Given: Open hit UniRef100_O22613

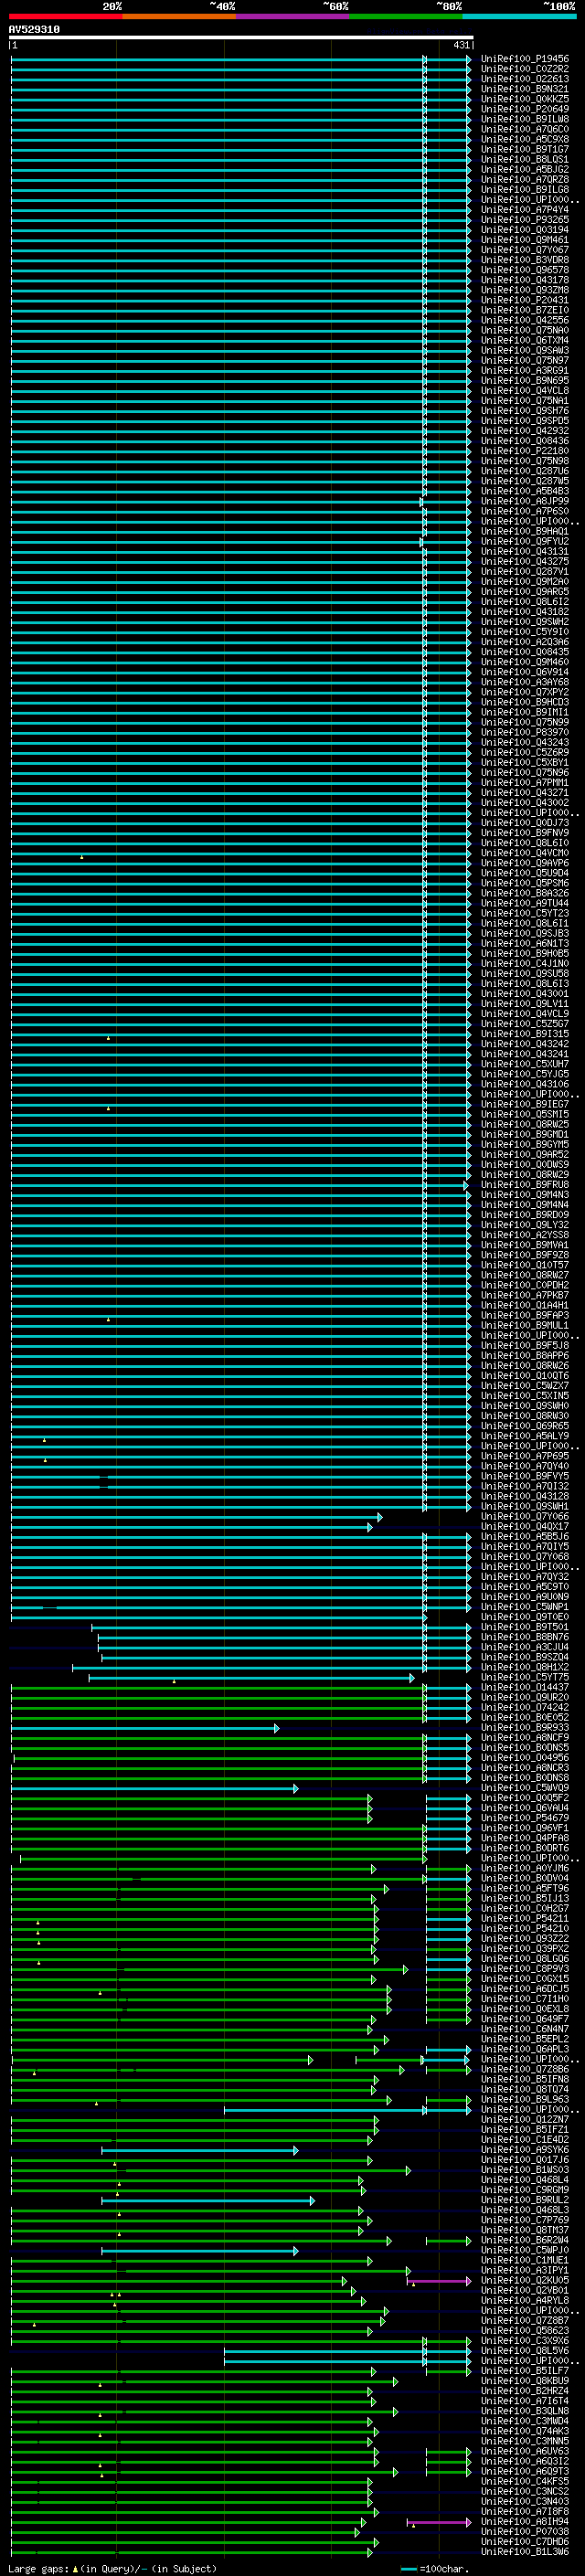Looking at the screenshot, I should (525, 79).
